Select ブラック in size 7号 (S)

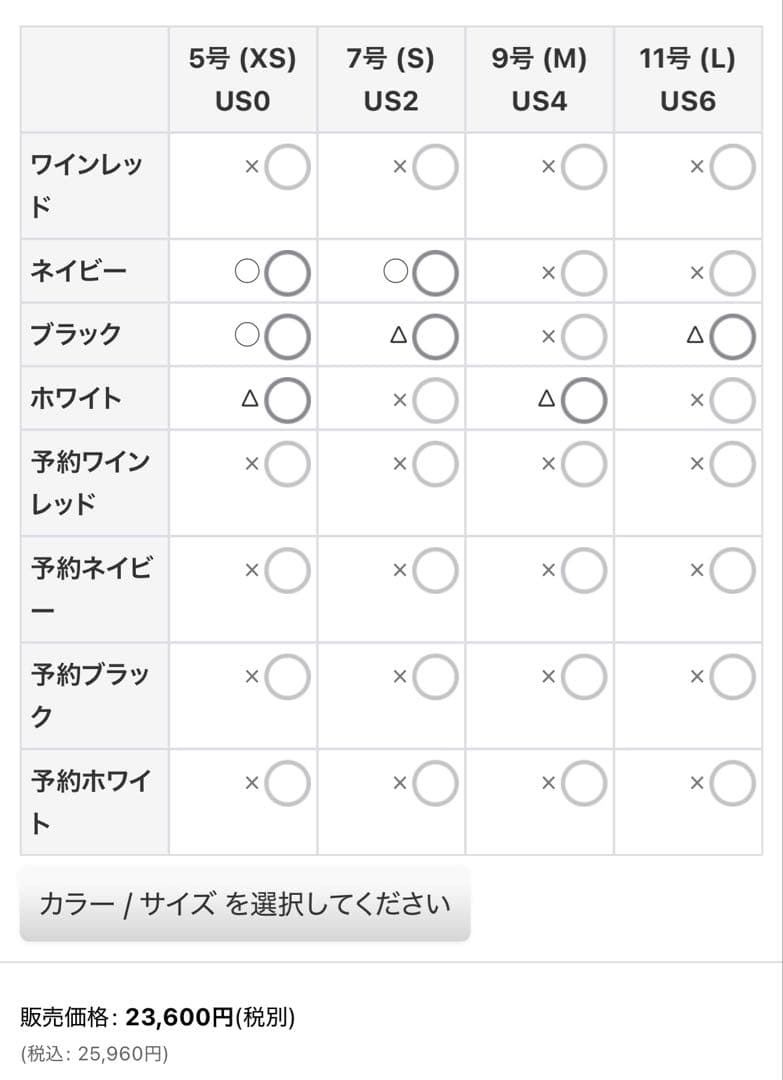[434, 335]
